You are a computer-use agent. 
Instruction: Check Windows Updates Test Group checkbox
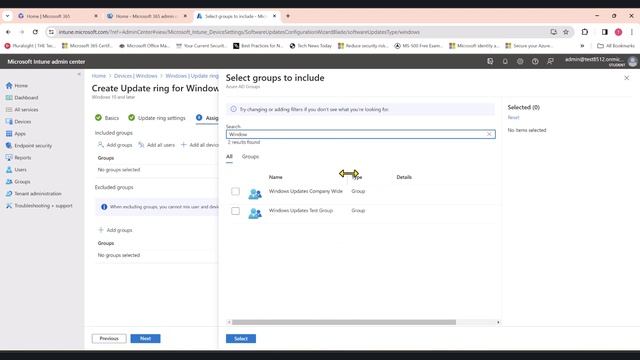236,211
